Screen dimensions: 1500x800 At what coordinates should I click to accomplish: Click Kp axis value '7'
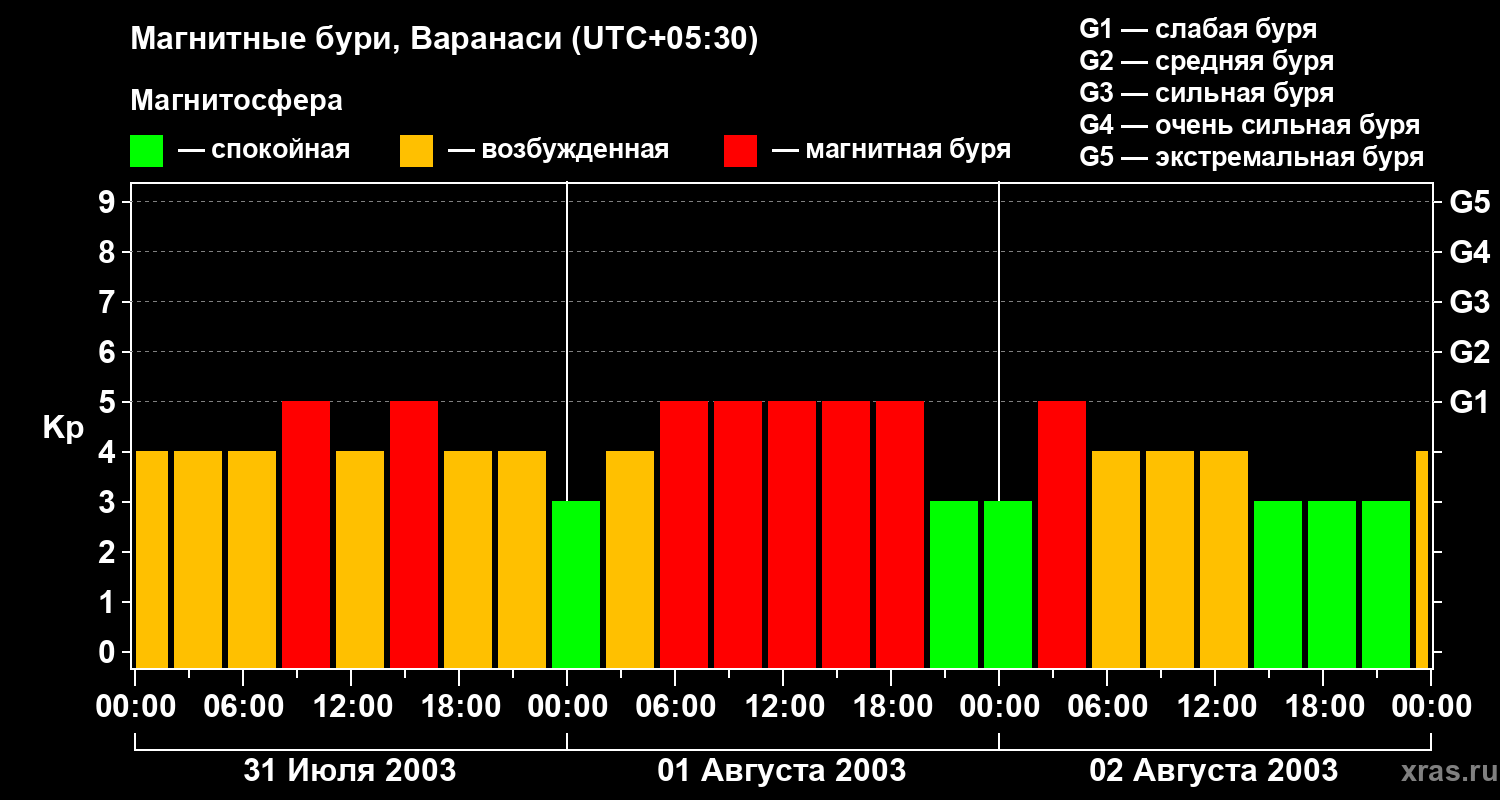pos(109,302)
